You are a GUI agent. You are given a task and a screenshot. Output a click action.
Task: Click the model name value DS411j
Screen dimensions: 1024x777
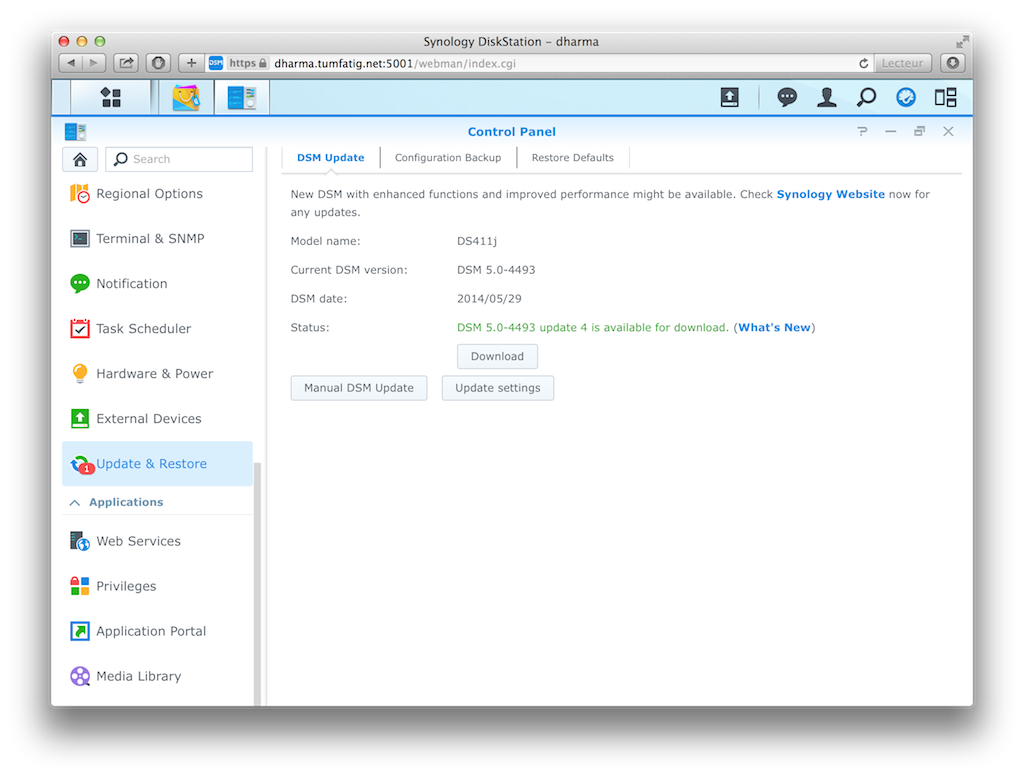coord(477,242)
